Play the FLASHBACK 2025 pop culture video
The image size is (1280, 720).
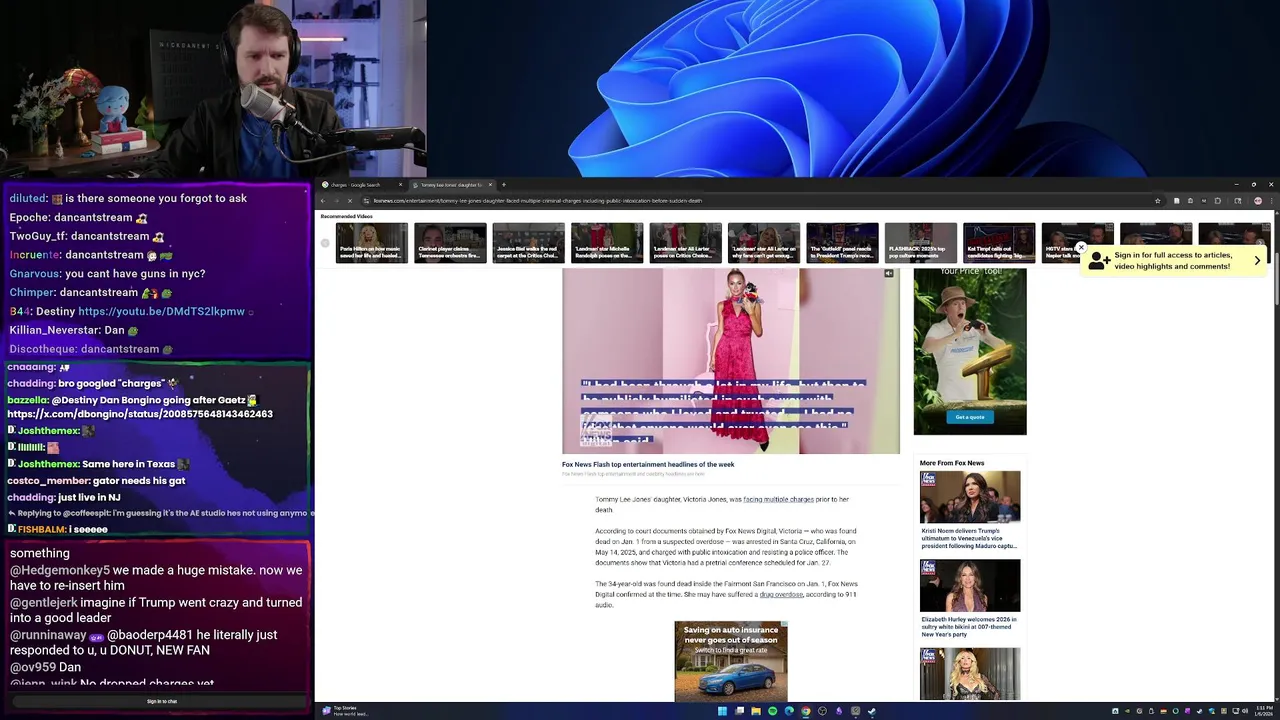point(920,243)
